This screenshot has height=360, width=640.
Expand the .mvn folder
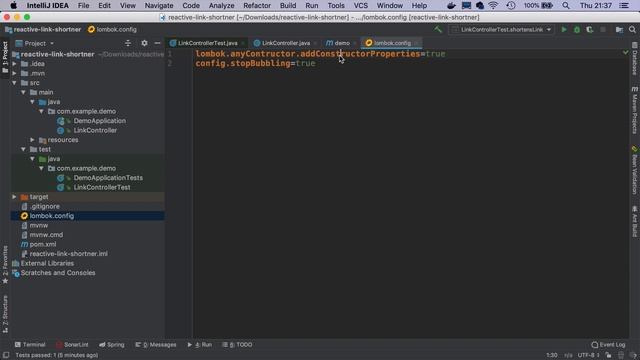(x=15, y=73)
